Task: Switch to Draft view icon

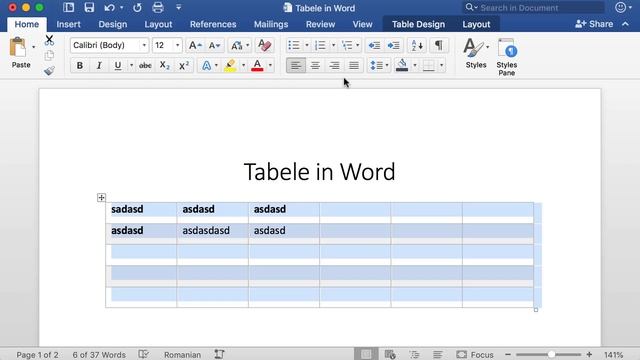Action: pyautogui.click(x=438, y=354)
